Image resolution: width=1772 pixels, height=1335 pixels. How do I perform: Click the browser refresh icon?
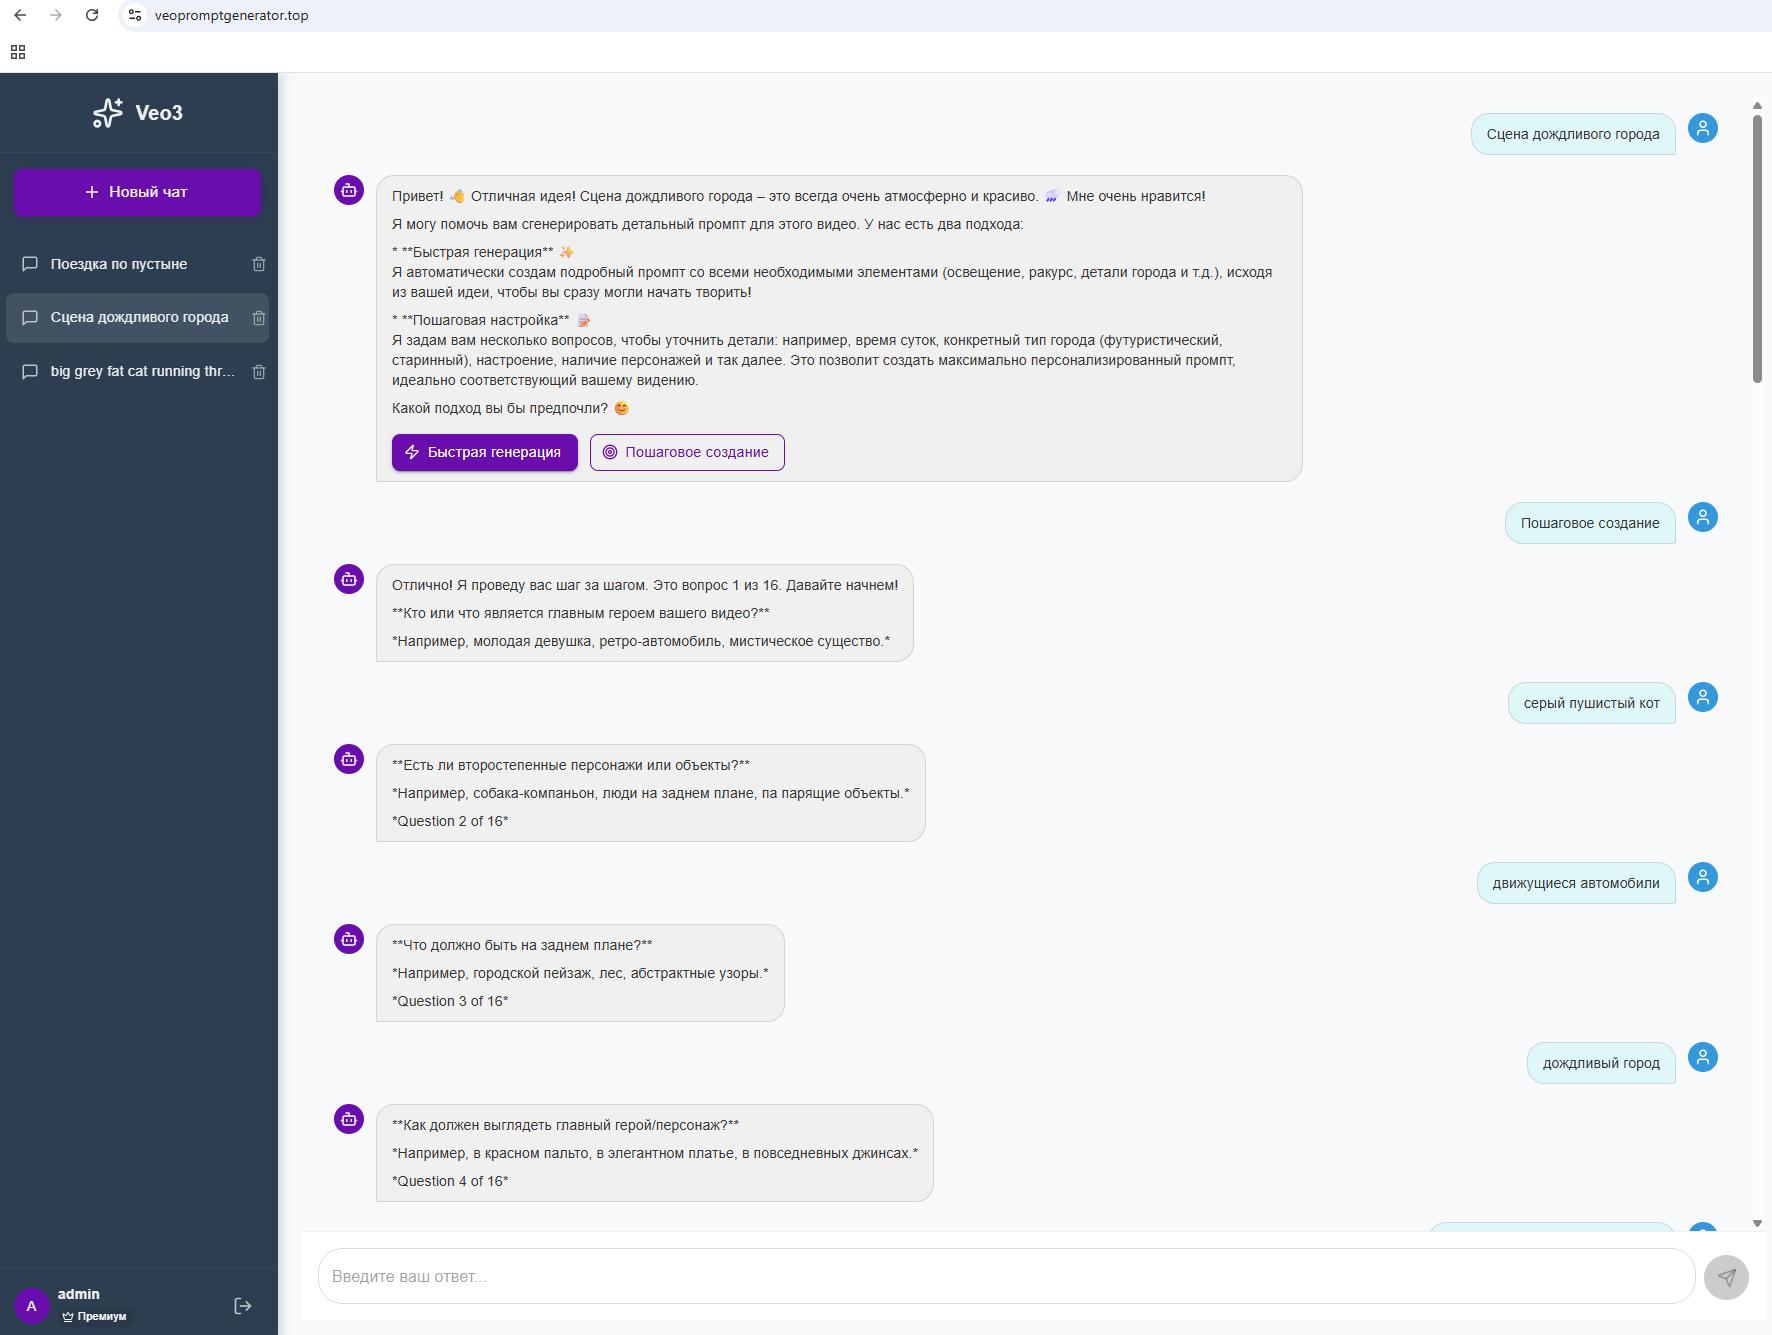[92, 15]
